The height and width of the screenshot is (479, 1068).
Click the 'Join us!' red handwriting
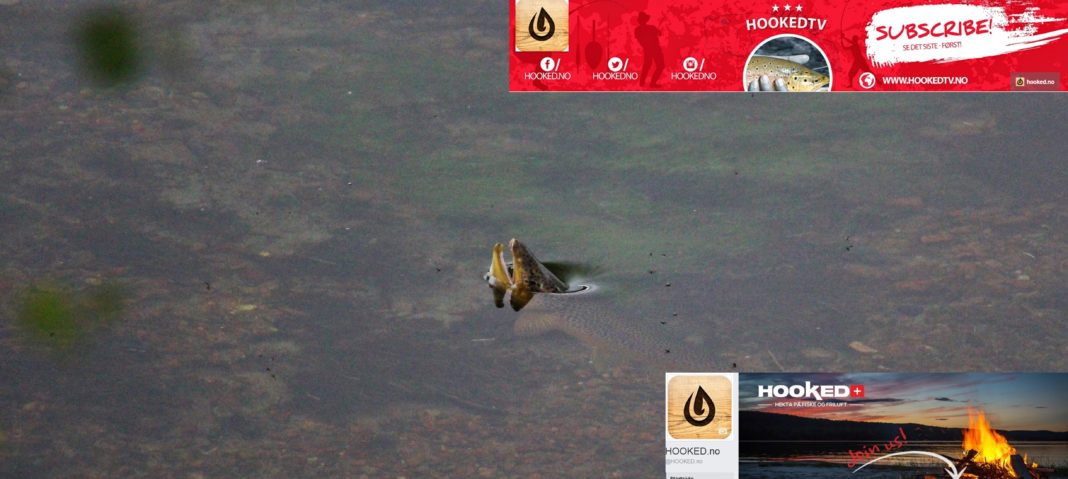coord(878,448)
